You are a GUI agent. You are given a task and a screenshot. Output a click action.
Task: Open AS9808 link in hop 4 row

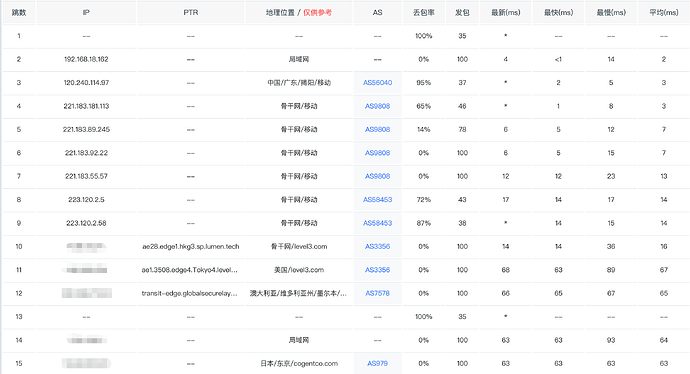coord(377,106)
